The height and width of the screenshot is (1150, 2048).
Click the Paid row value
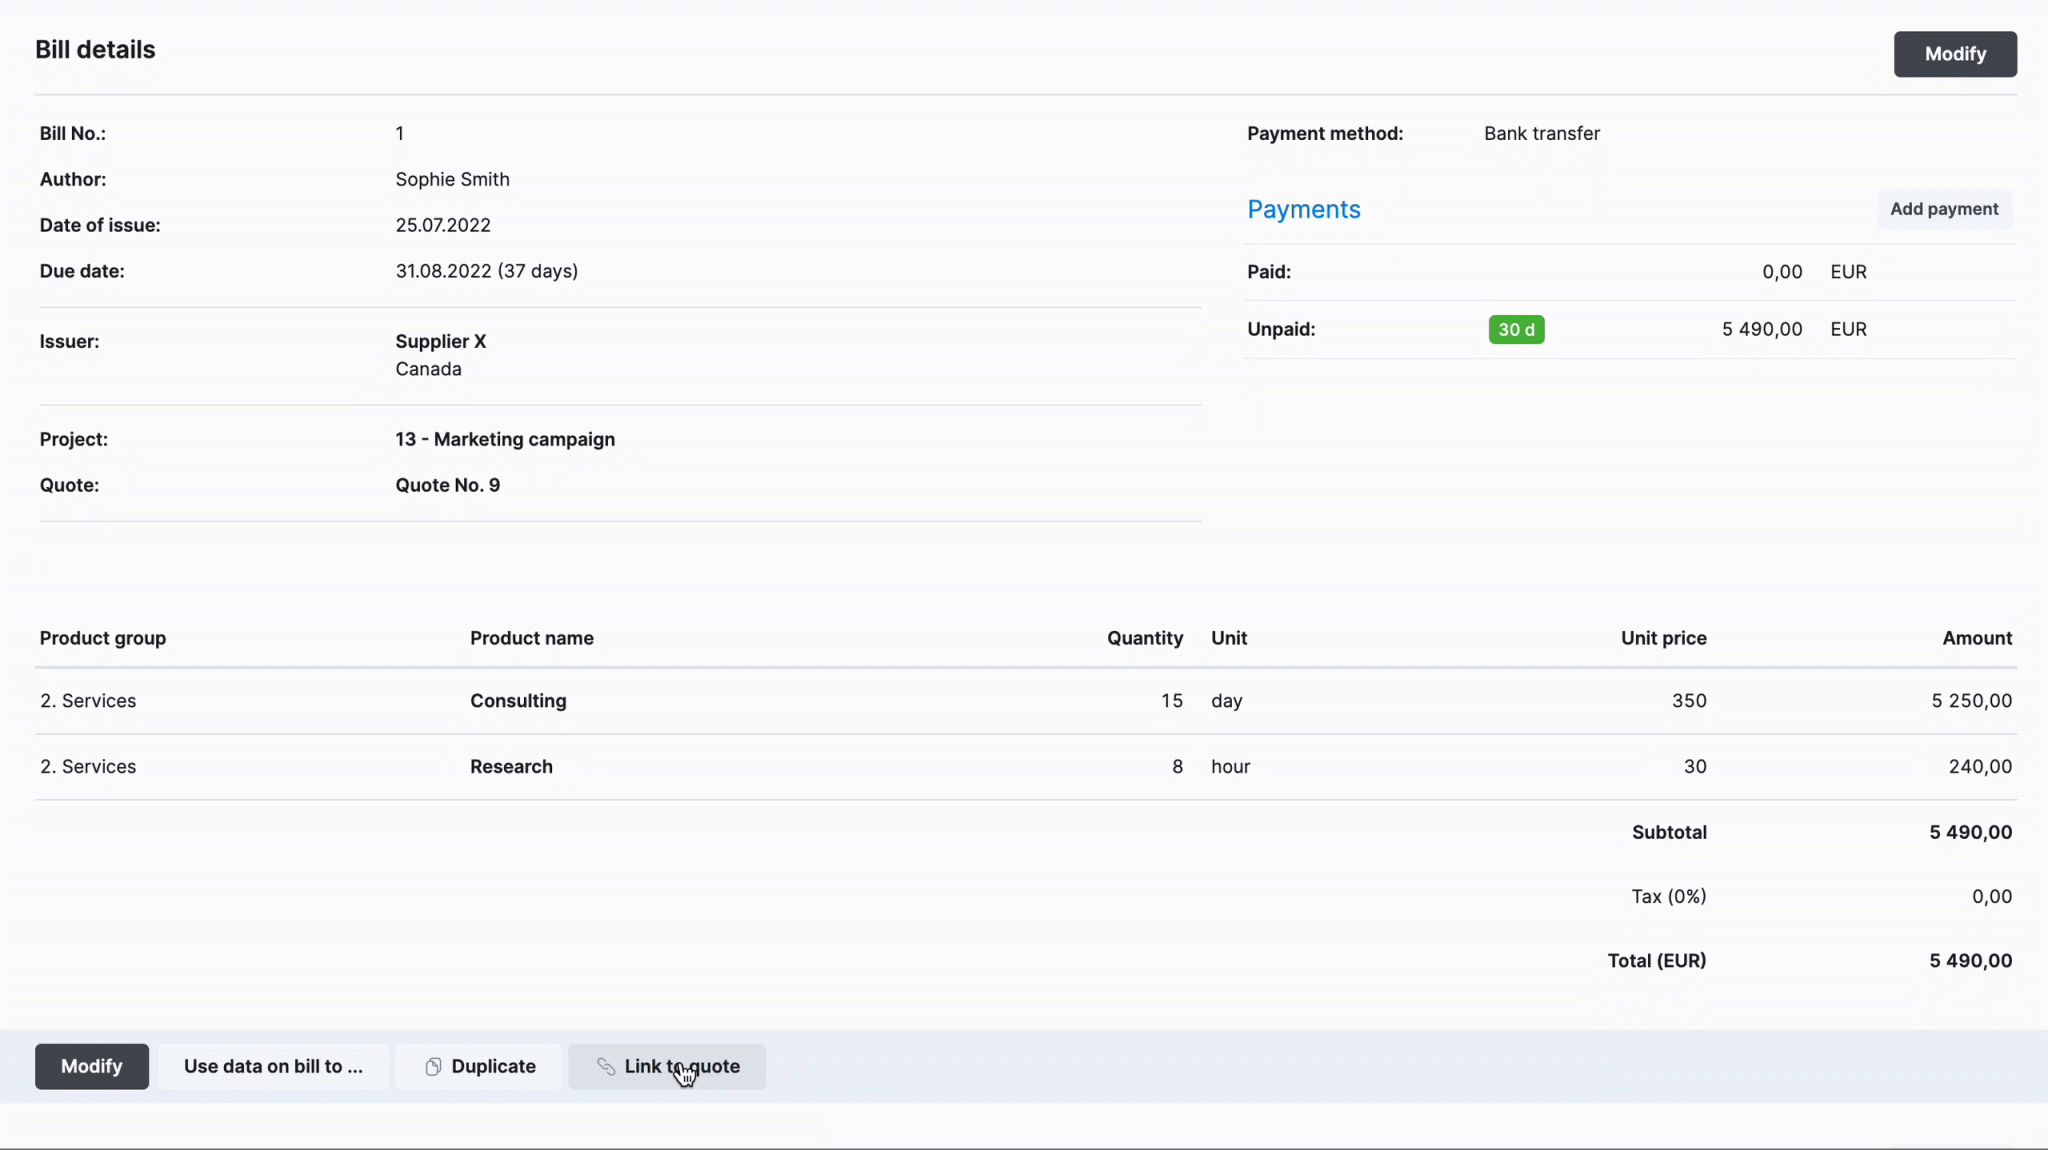point(1781,271)
